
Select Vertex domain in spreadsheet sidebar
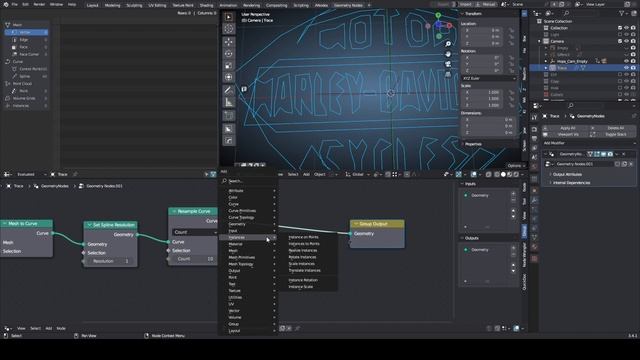click(x=27, y=32)
